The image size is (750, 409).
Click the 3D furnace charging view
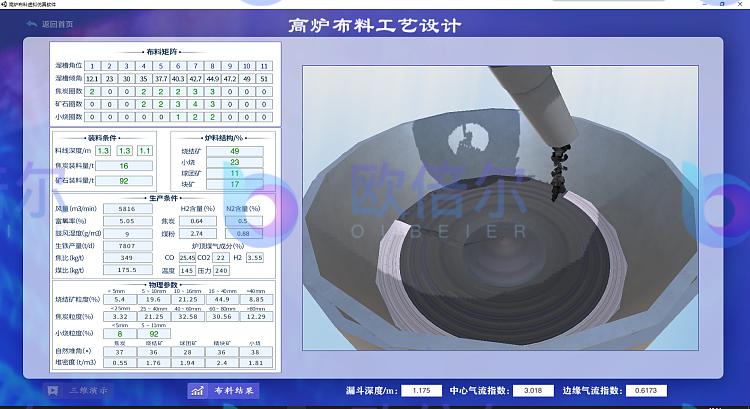coord(500,208)
